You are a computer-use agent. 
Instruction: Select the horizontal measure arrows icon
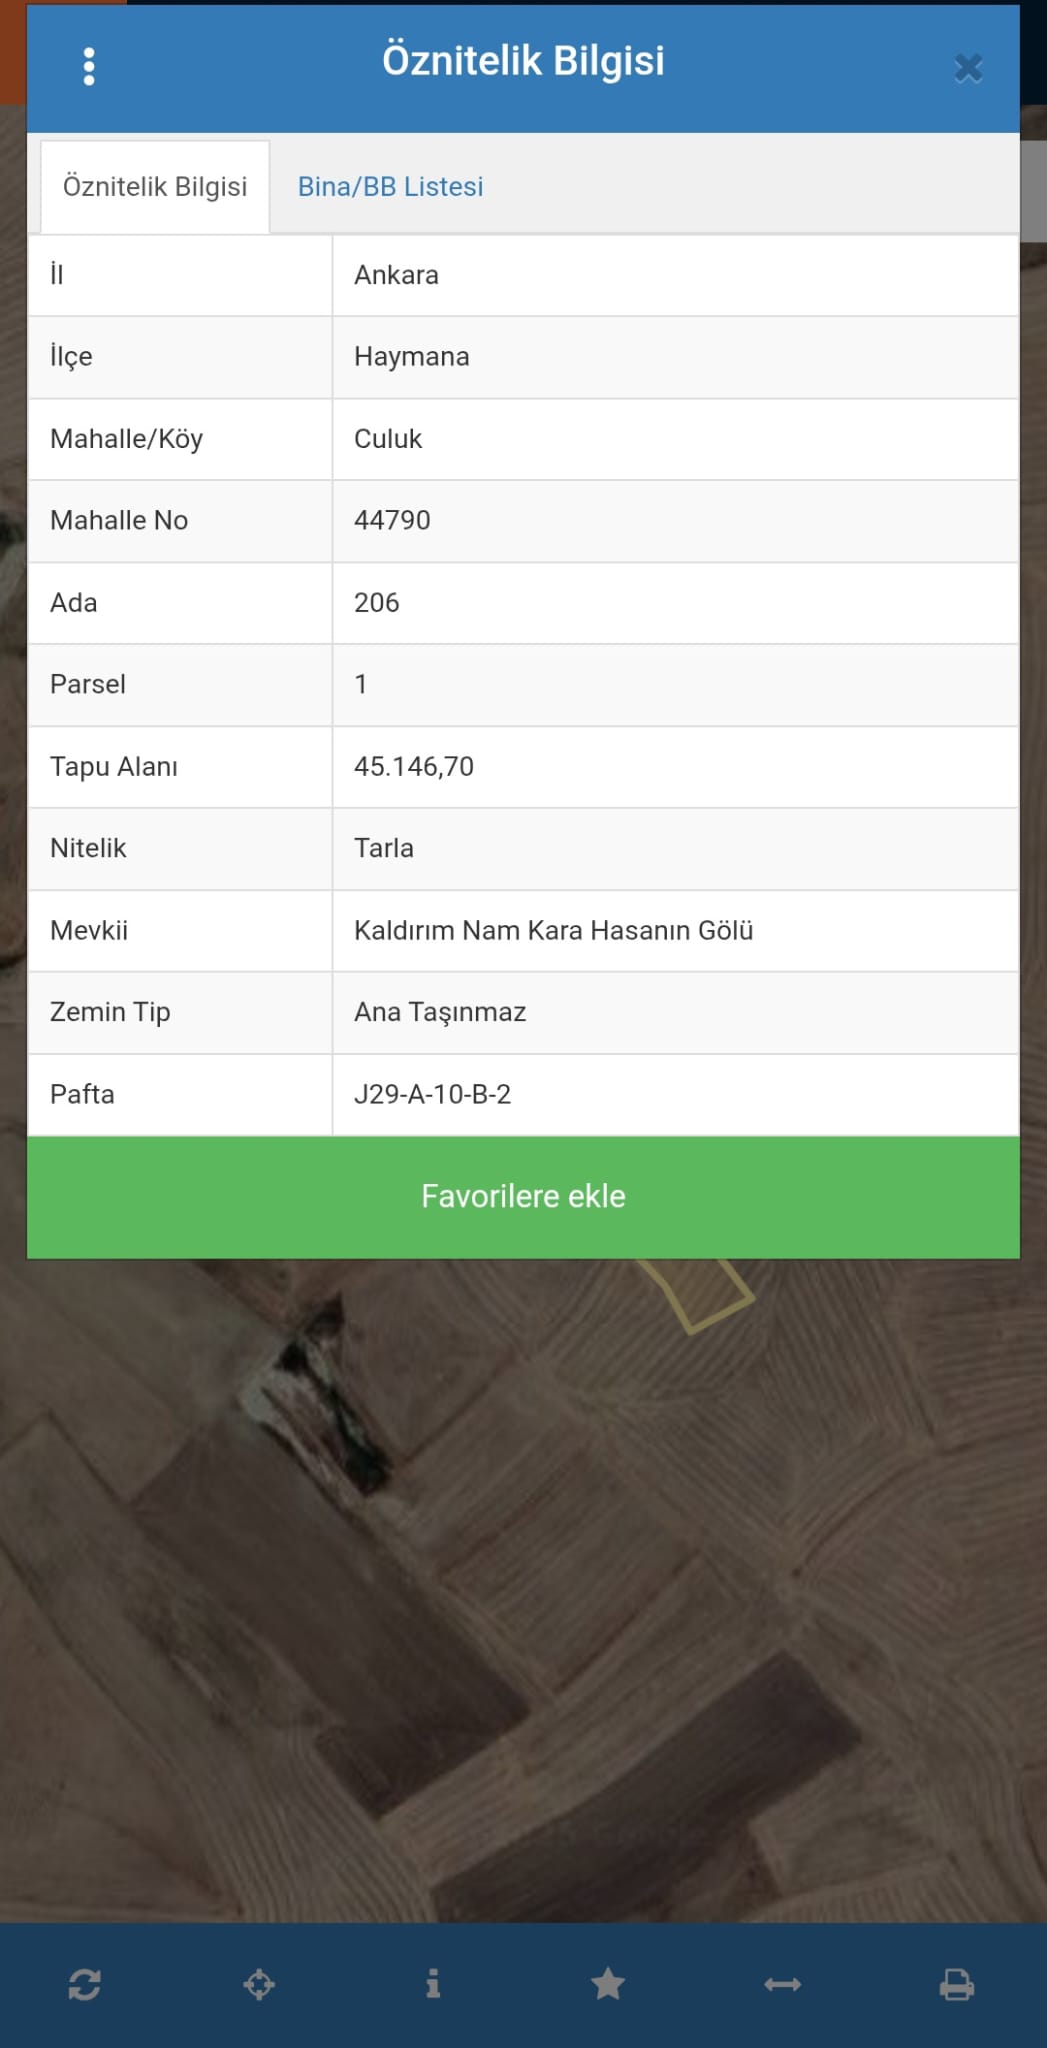tap(781, 1986)
